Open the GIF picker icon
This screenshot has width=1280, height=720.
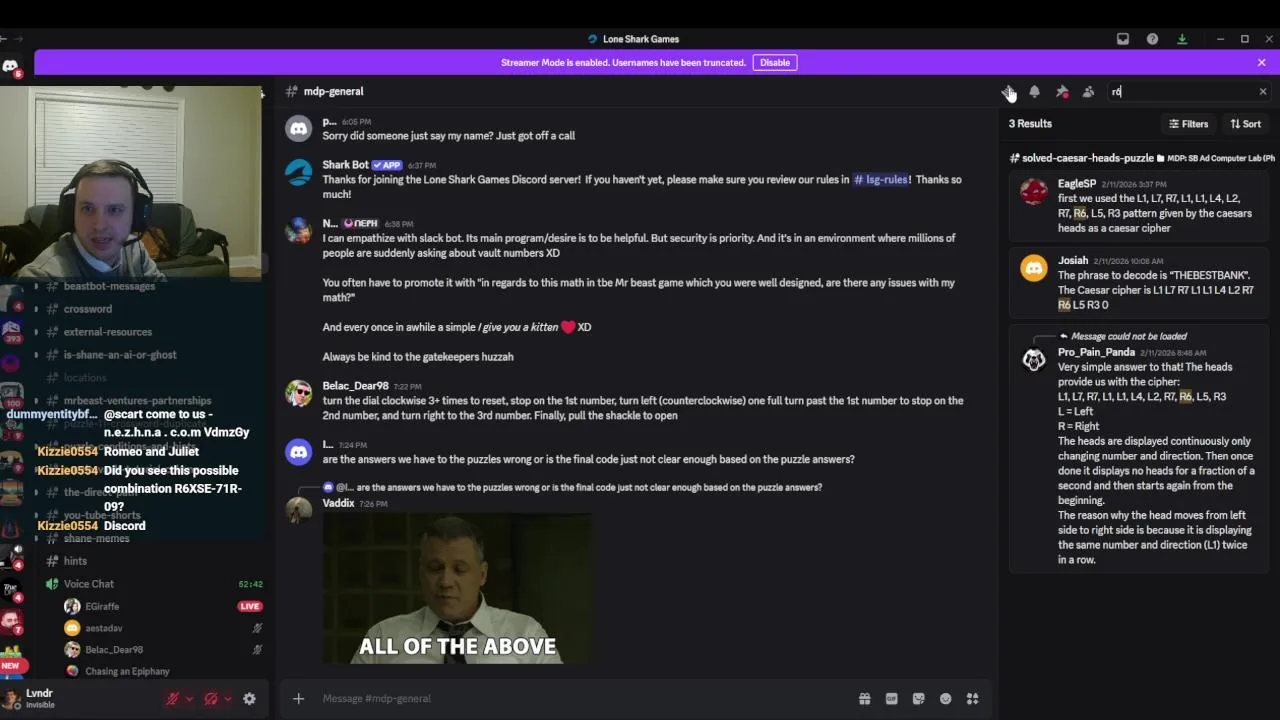[x=891, y=699]
